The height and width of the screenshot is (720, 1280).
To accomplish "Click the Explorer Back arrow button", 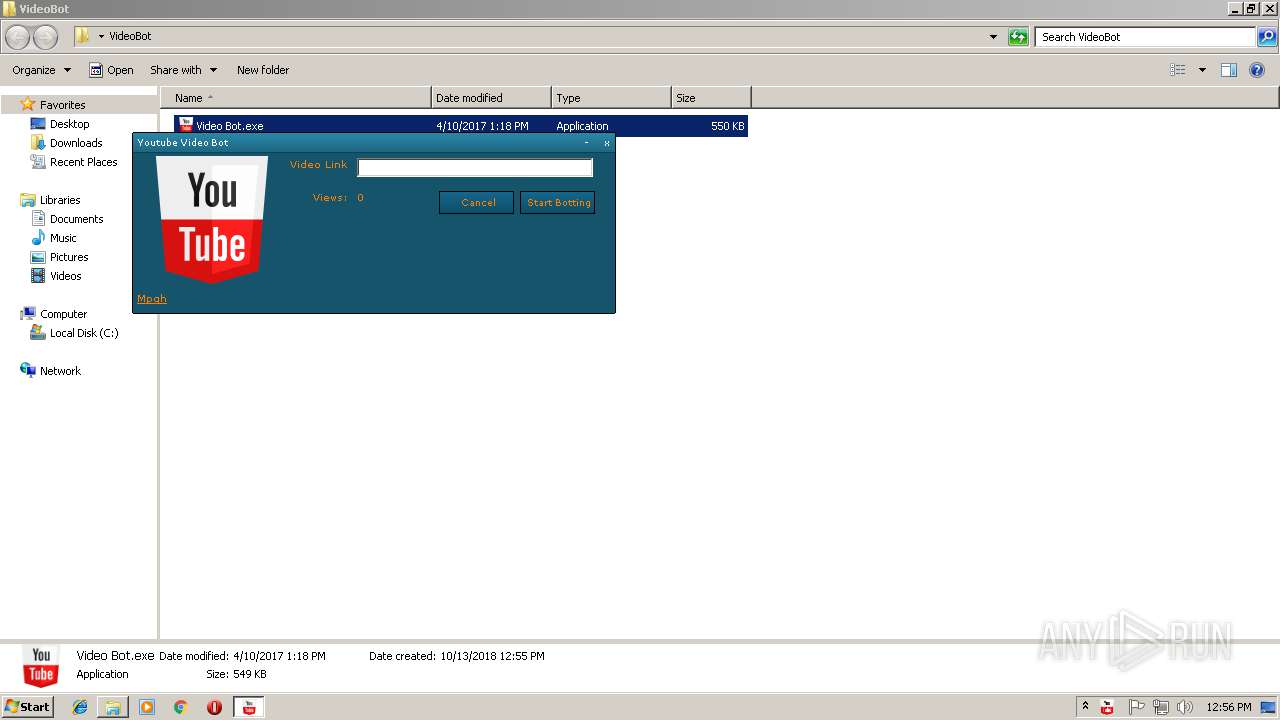I will pyautogui.click(x=18, y=37).
